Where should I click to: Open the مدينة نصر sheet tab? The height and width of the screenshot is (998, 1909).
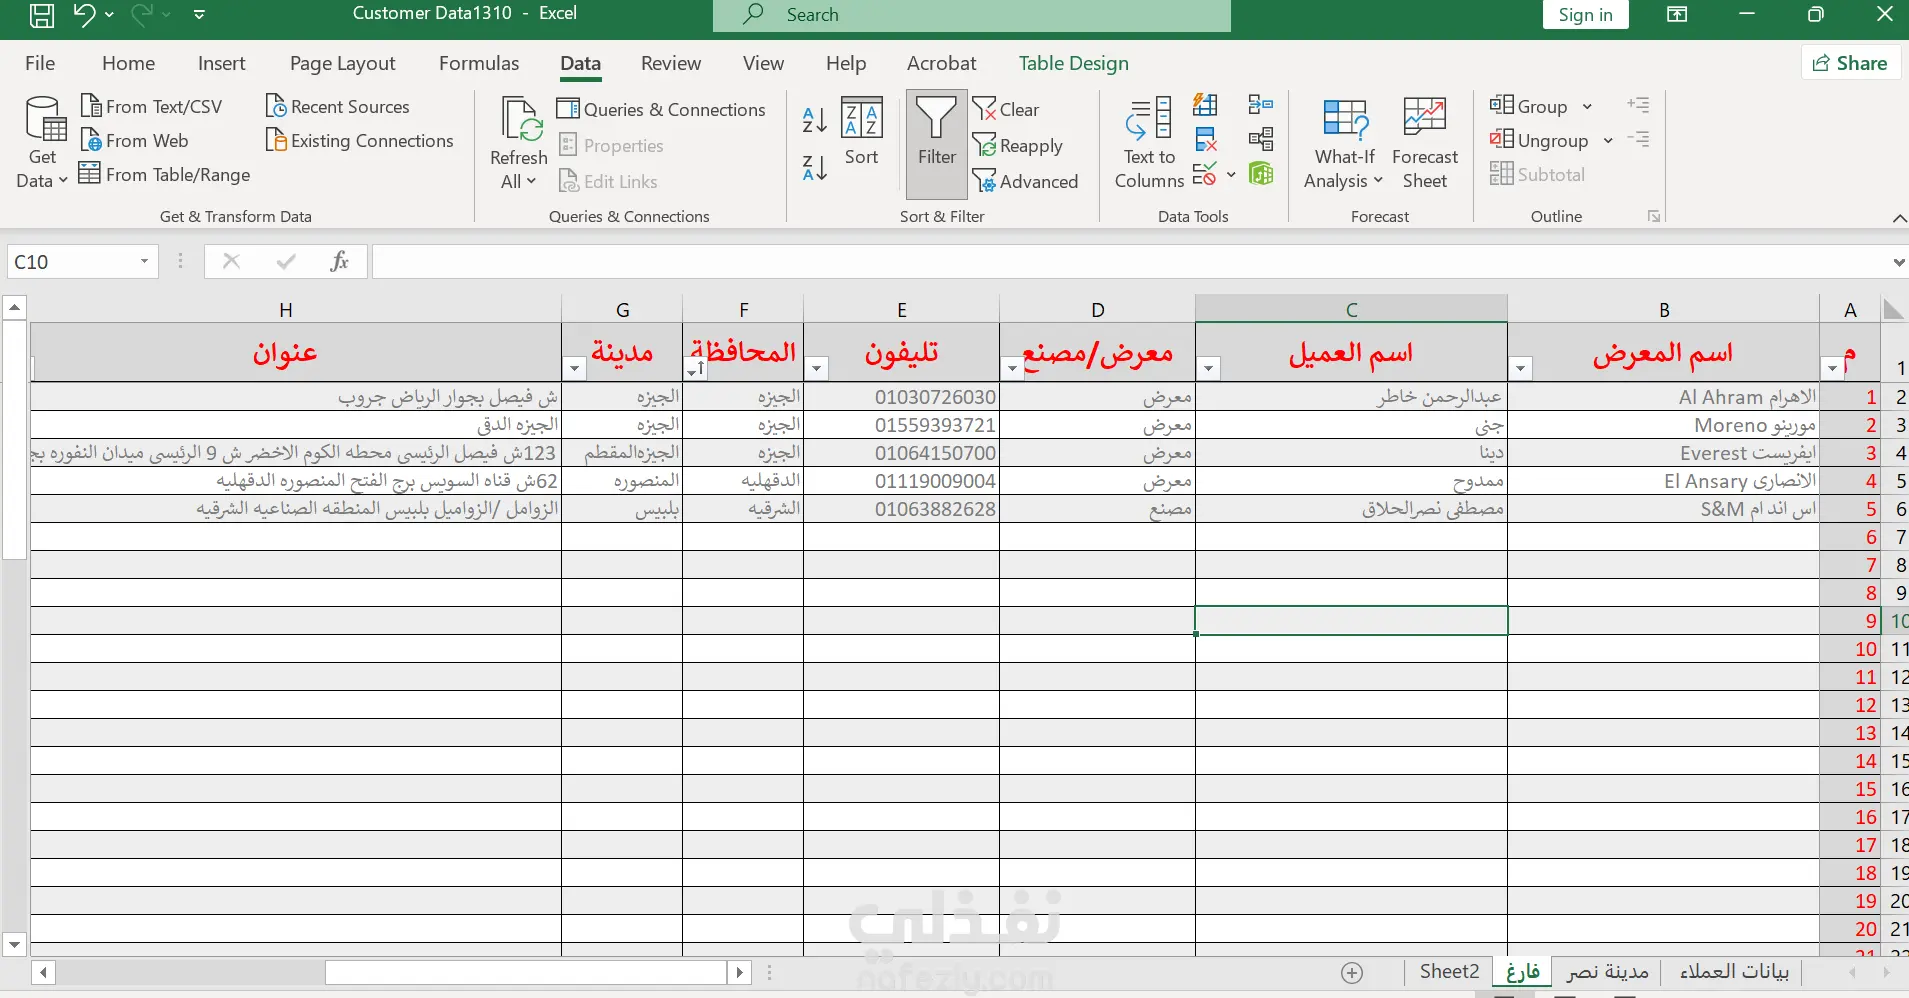1607,971
